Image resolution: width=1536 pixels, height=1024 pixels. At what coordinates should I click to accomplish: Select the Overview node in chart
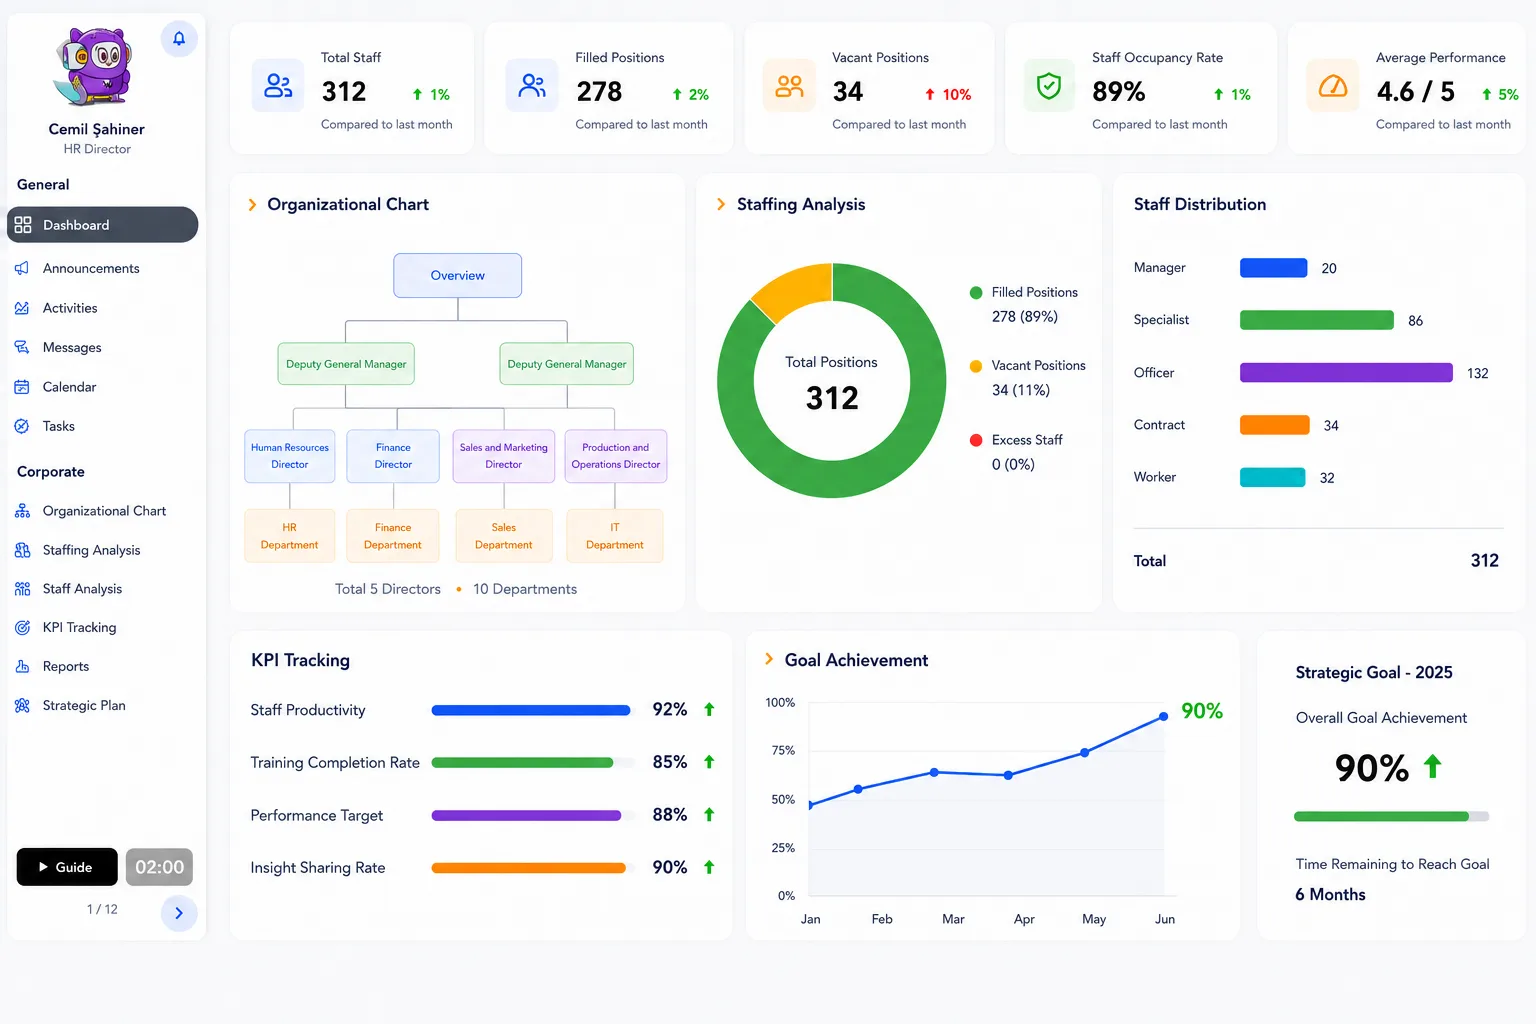pos(458,275)
